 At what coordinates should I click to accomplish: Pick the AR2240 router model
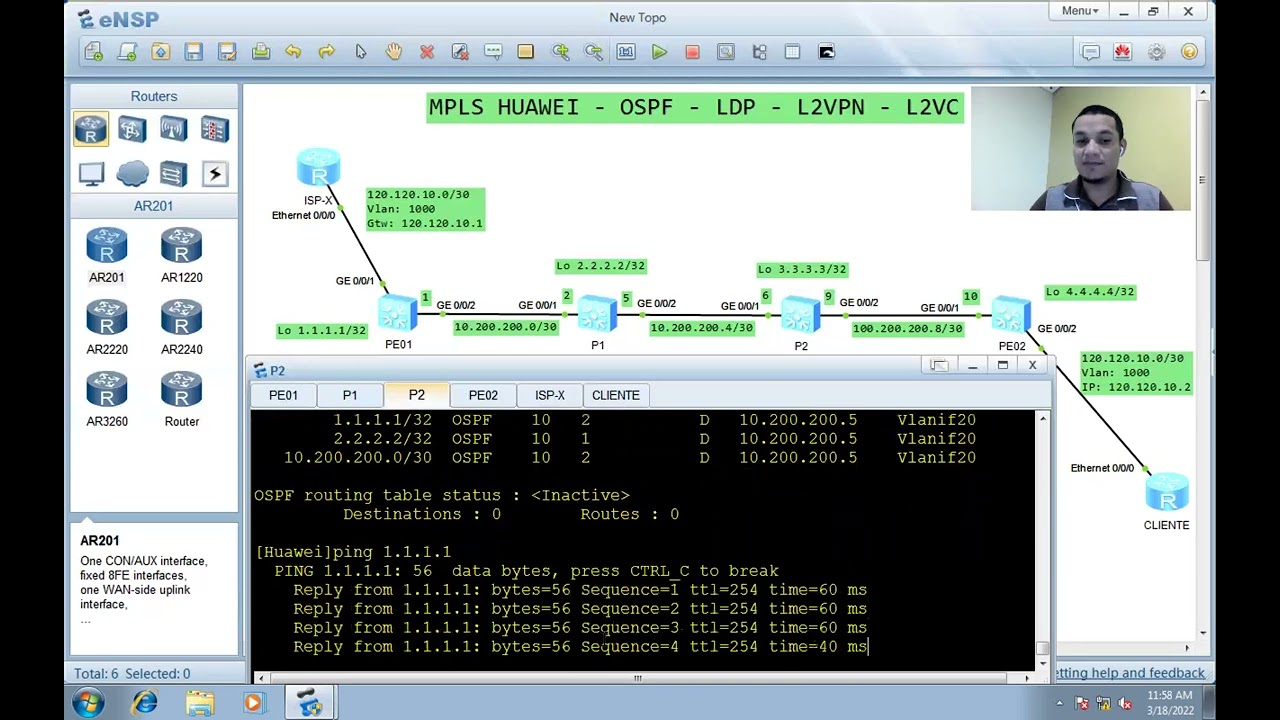[182, 328]
